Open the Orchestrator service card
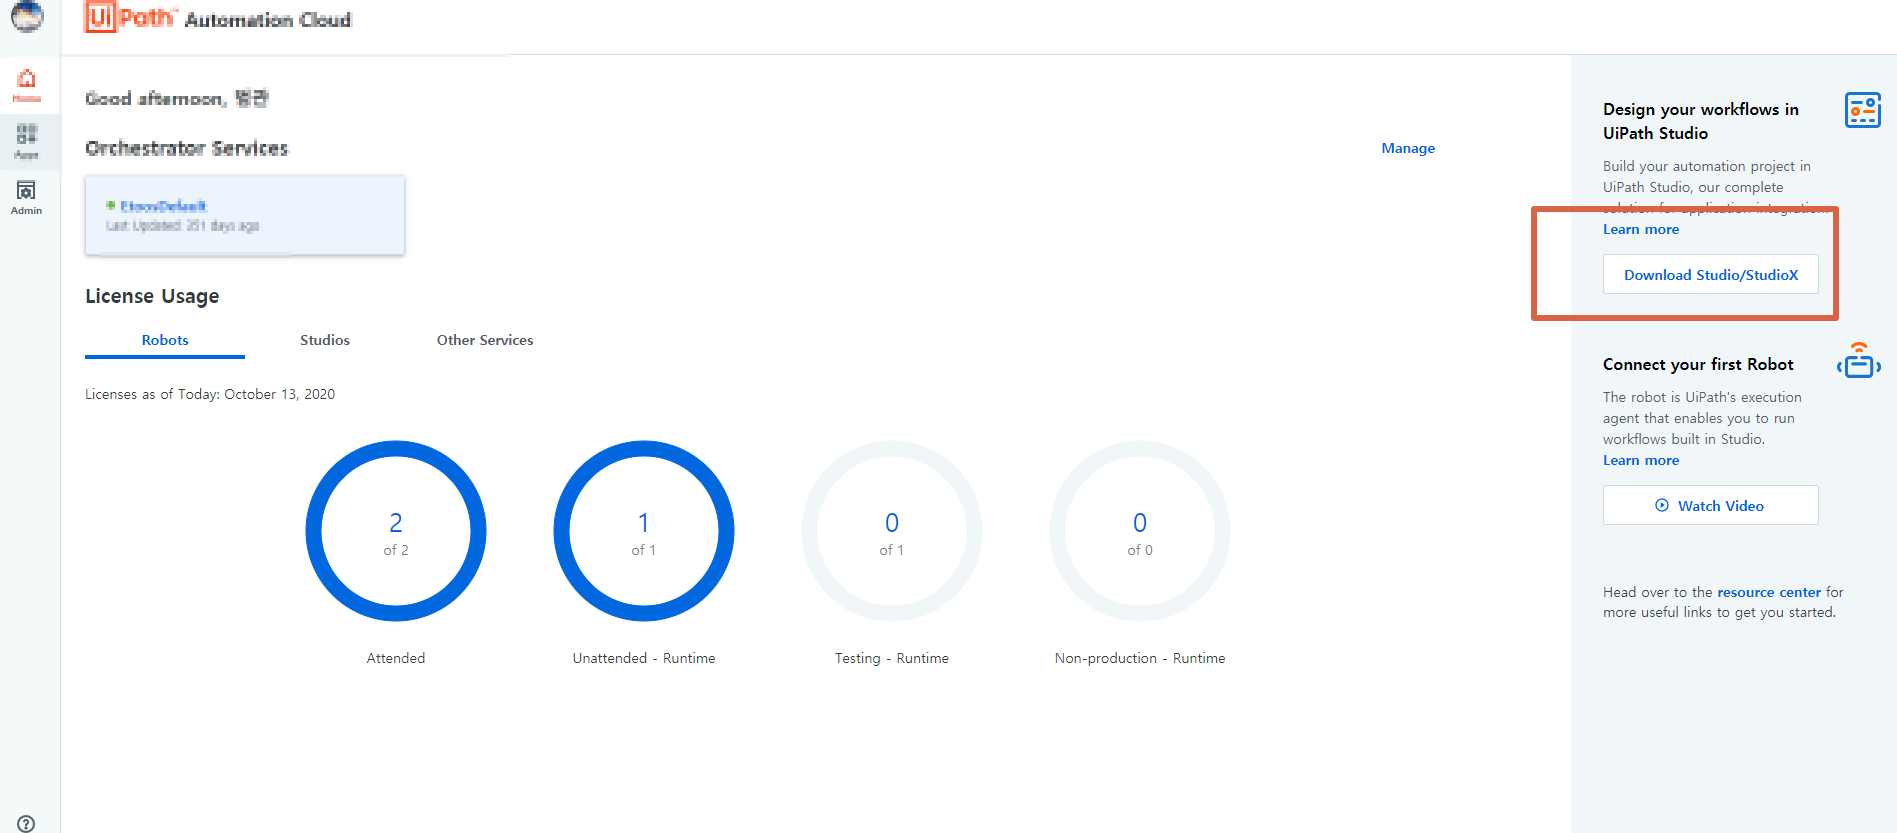The image size is (1897, 833). point(245,215)
